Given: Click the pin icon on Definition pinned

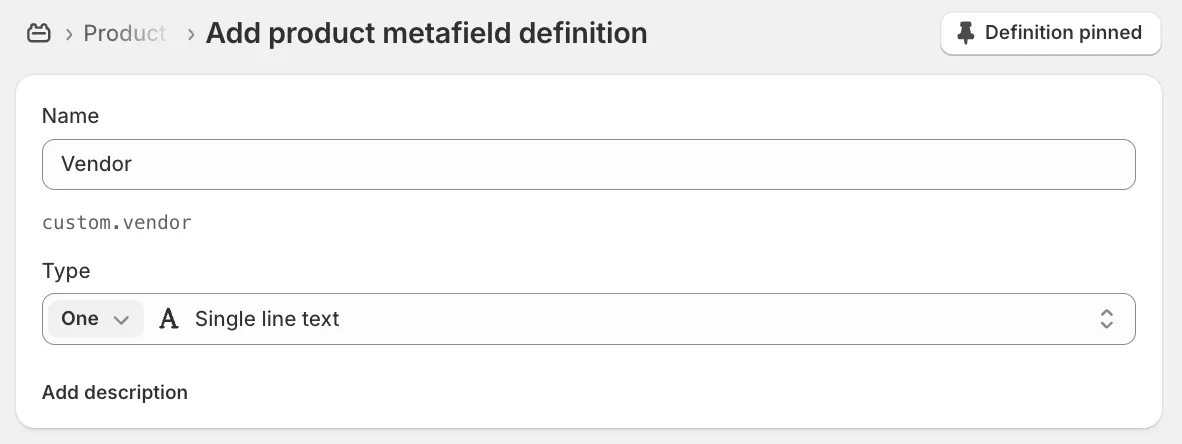Looking at the screenshot, I should tap(965, 33).
